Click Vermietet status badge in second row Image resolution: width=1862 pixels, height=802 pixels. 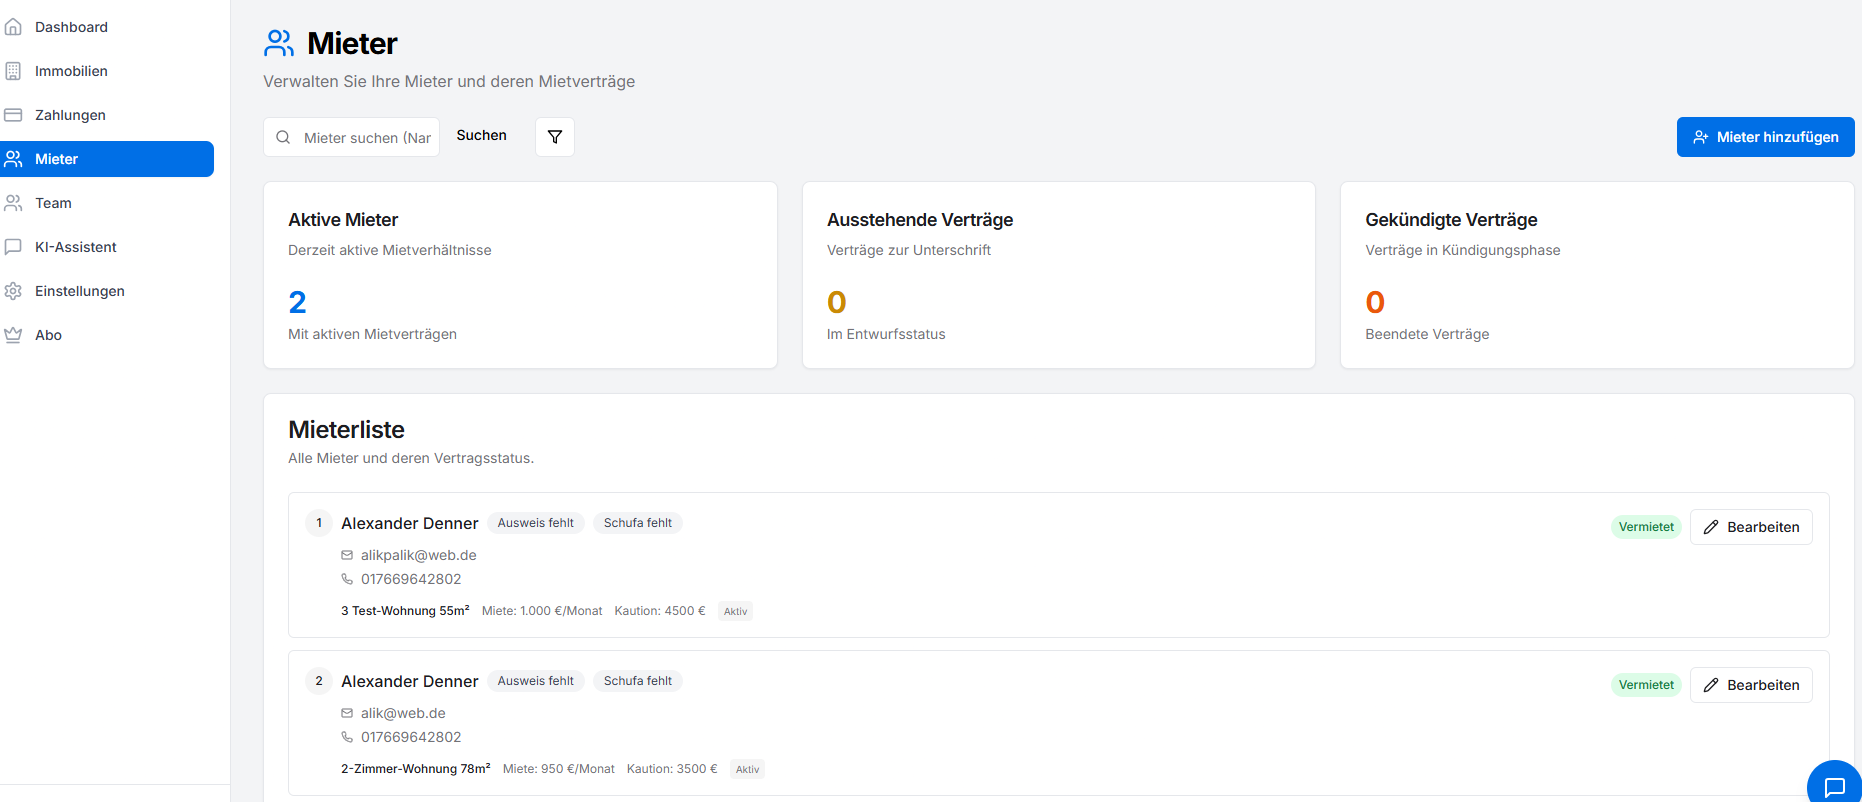[1646, 685]
